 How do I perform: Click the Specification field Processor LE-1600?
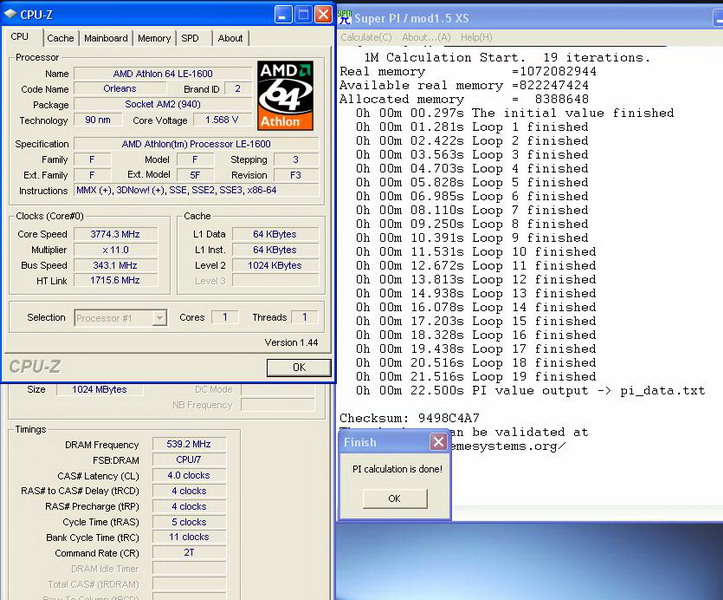pos(196,144)
